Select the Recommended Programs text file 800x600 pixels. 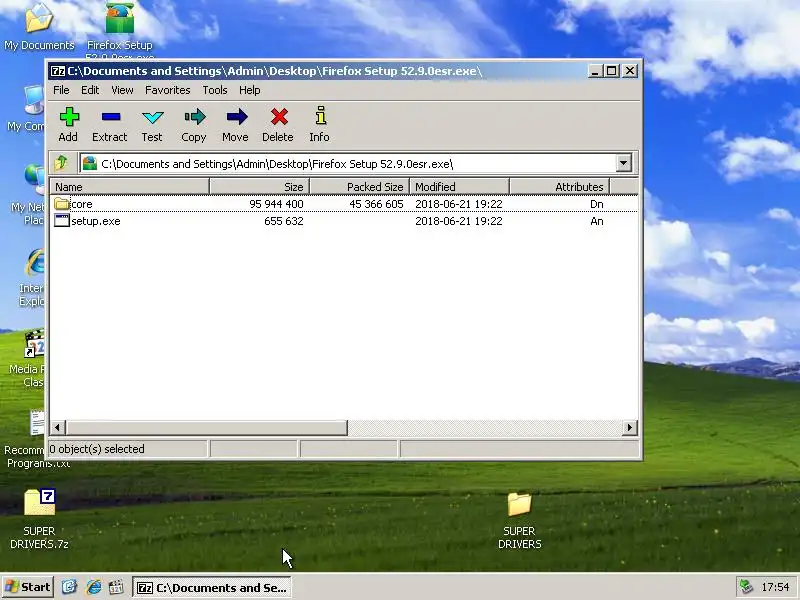point(37,423)
